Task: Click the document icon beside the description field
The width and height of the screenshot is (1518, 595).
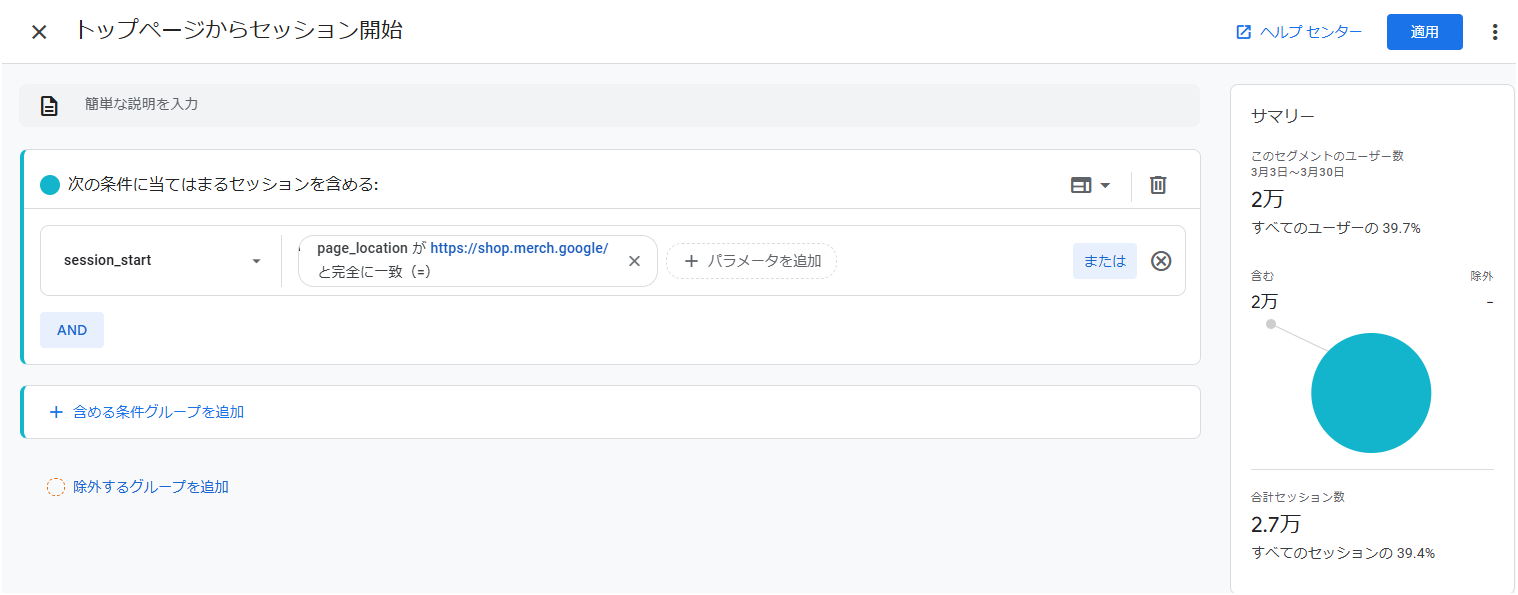Action: tap(49, 105)
